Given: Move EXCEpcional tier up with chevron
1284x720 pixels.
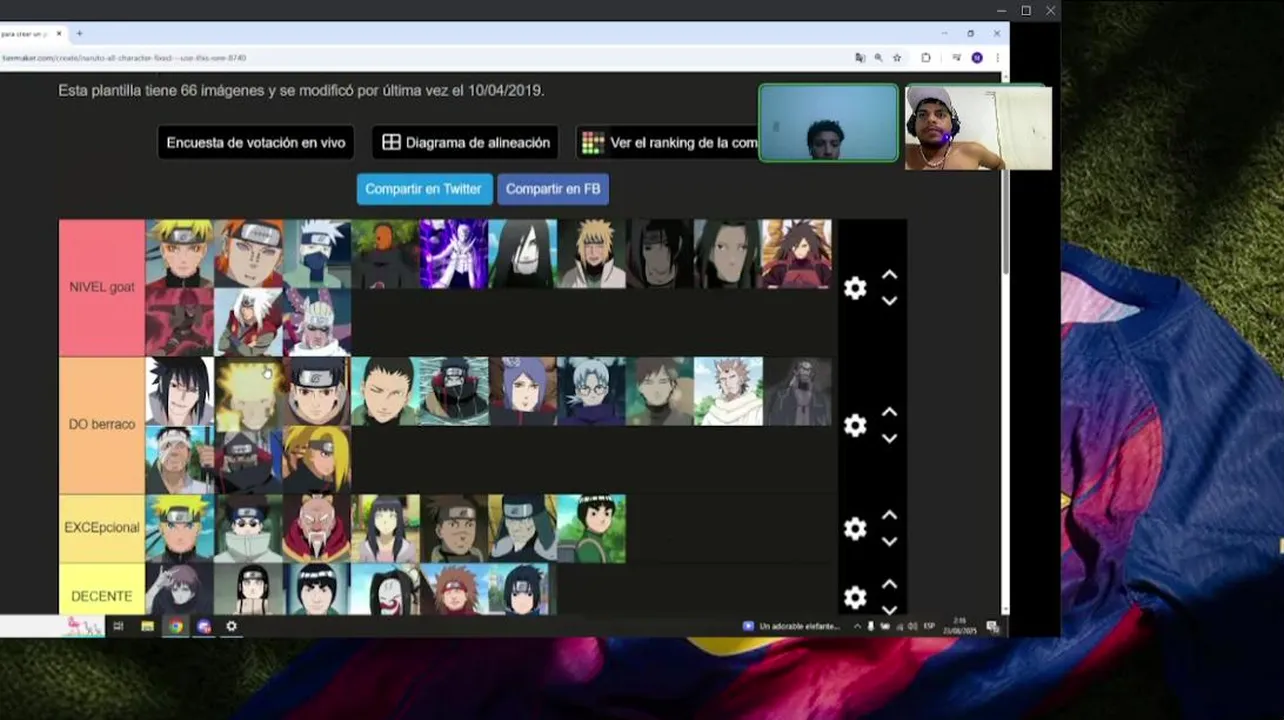Looking at the screenshot, I should point(889,514).
